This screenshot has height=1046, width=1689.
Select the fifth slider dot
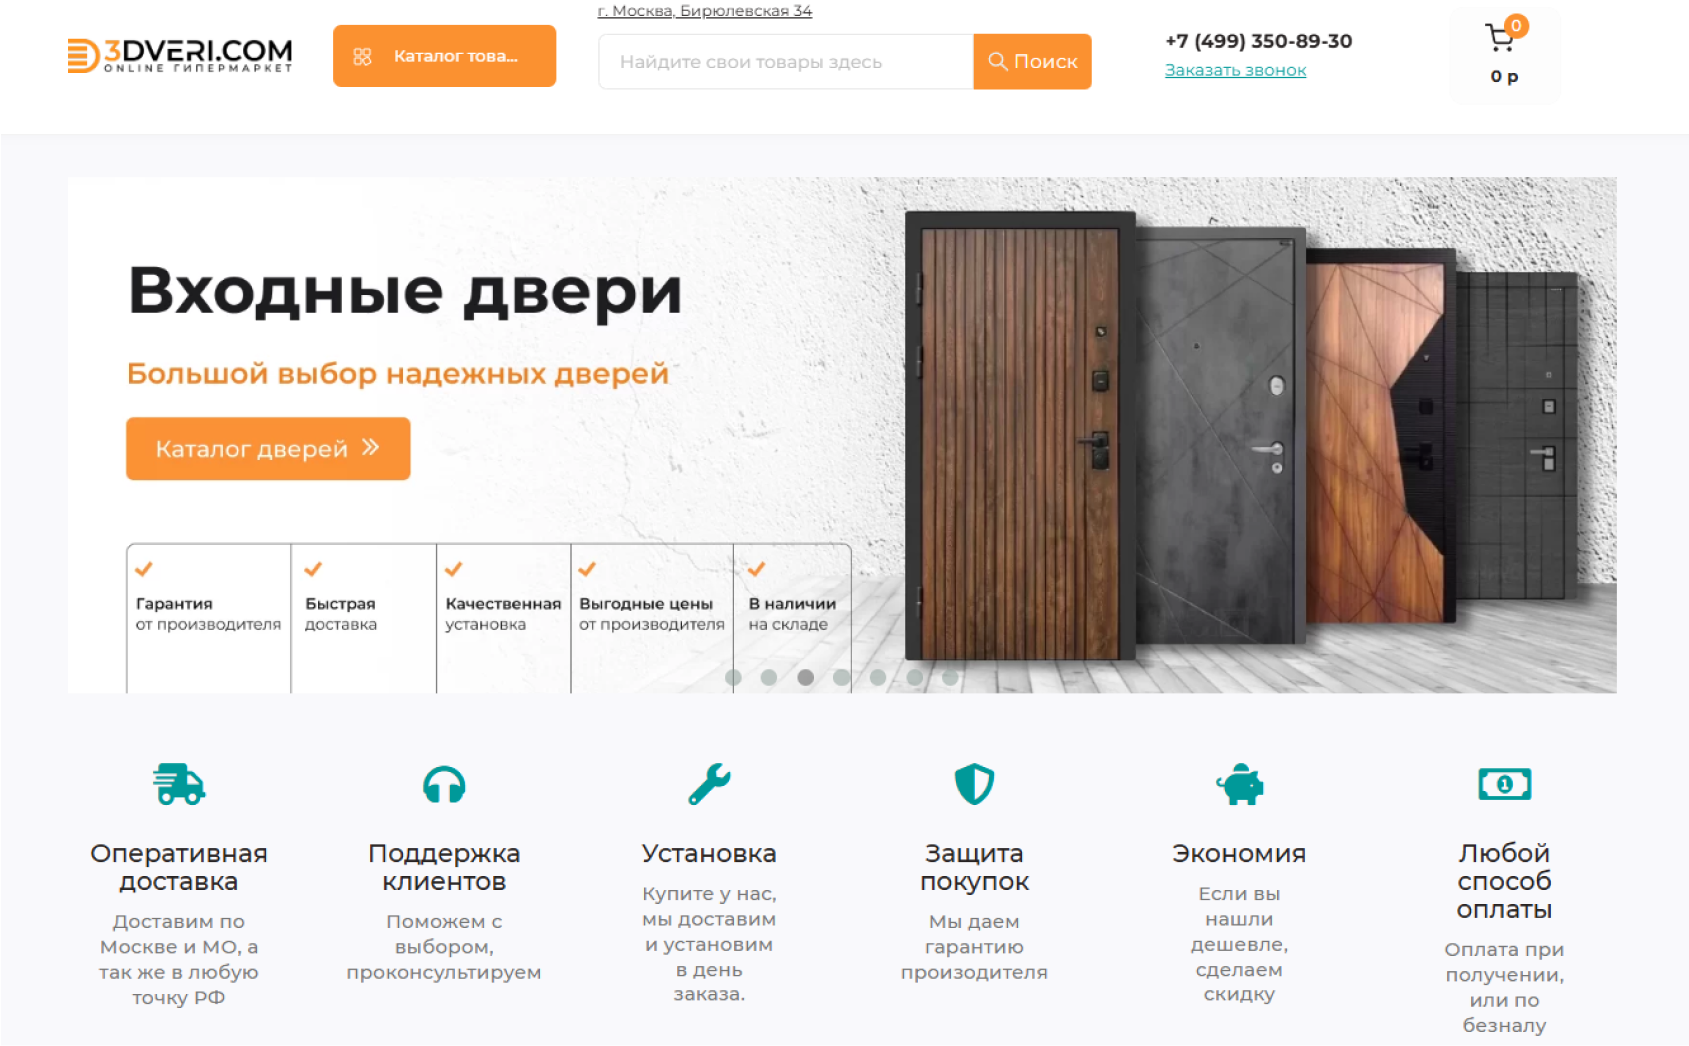pyautogui.click(x=878, y=677)
